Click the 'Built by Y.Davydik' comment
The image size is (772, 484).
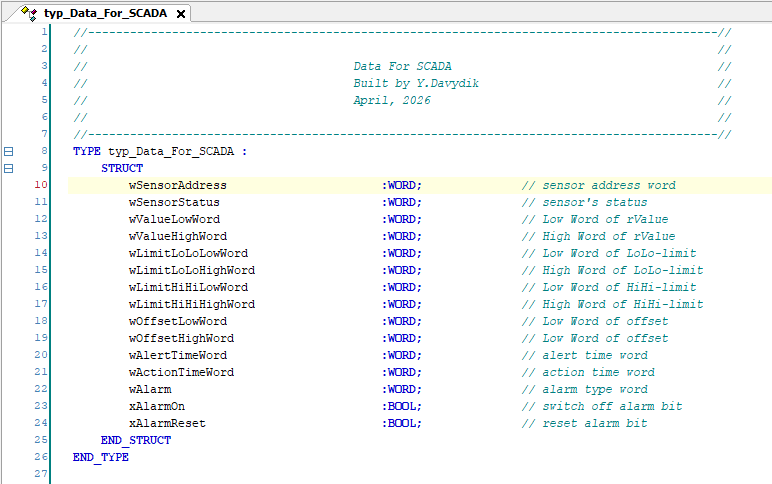pos(416,83)
